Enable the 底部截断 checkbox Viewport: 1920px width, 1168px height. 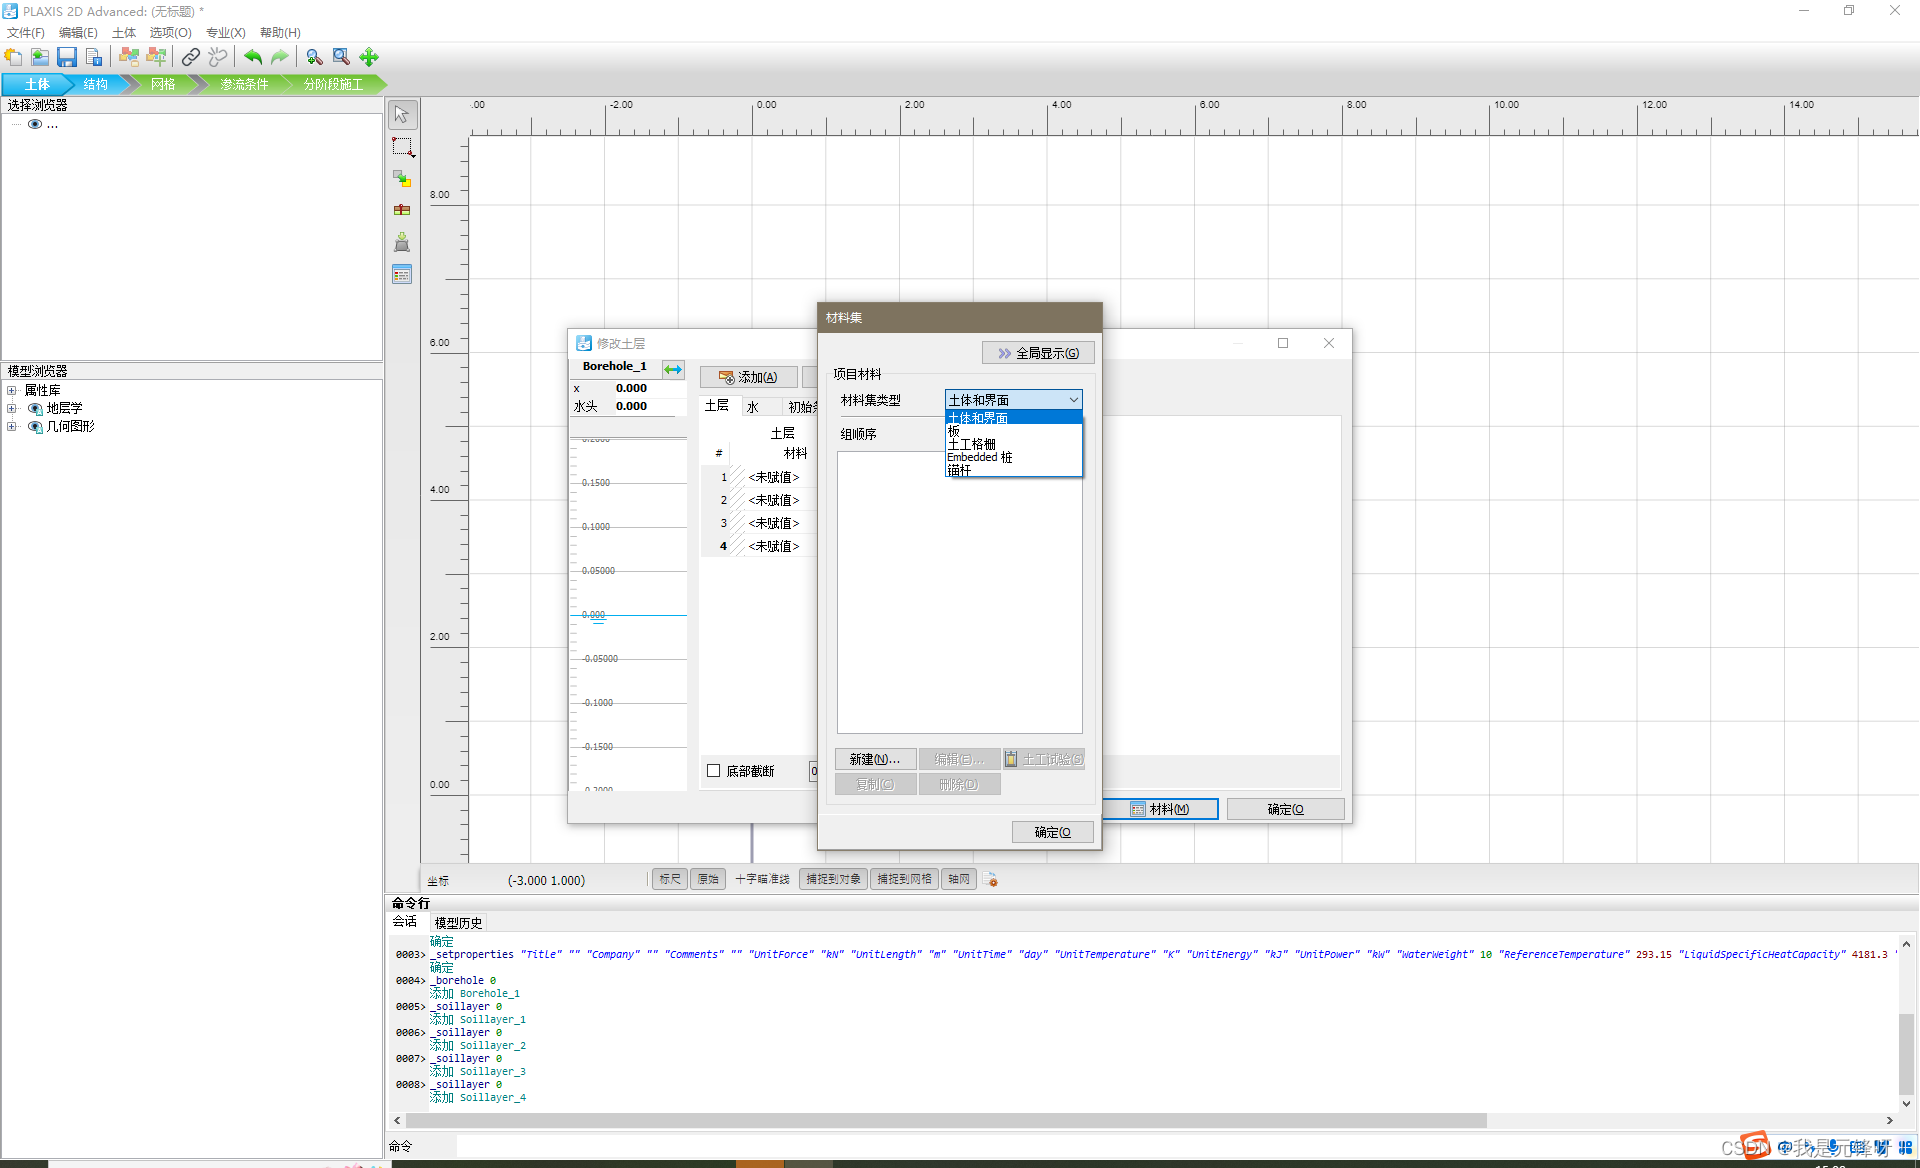(714, 771)
